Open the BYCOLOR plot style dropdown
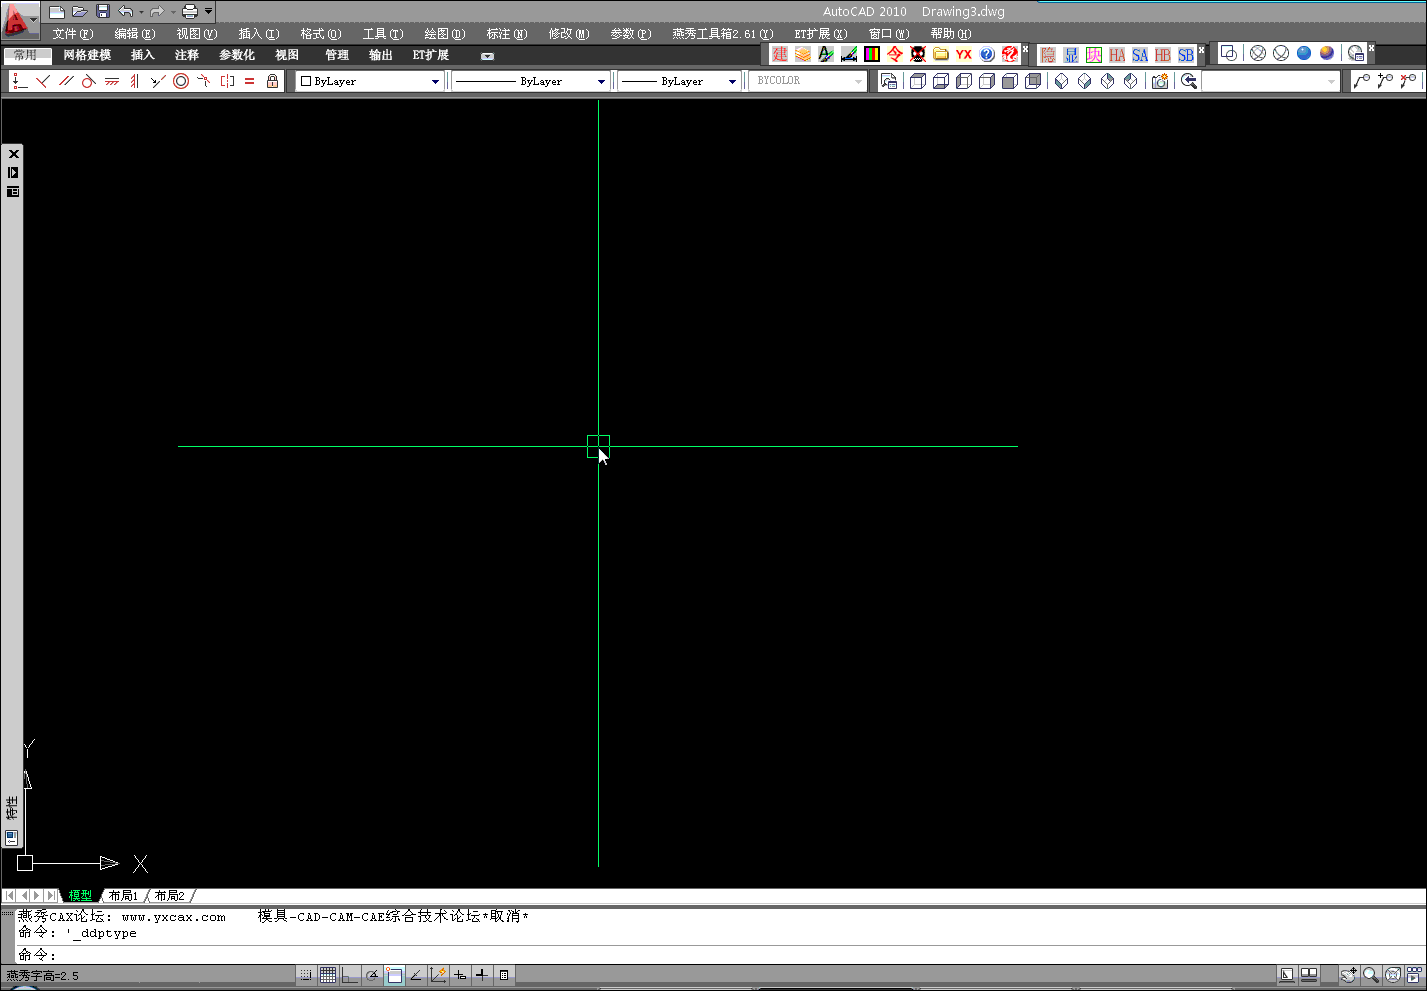This screenshot has width=1427, height=991. (x=808, y=81)
